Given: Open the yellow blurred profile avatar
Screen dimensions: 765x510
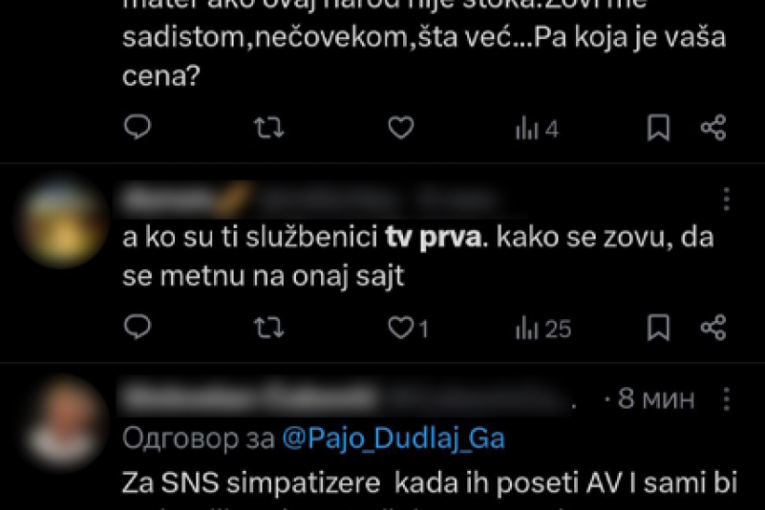Looking at the screenshot, I should (61, 223).
